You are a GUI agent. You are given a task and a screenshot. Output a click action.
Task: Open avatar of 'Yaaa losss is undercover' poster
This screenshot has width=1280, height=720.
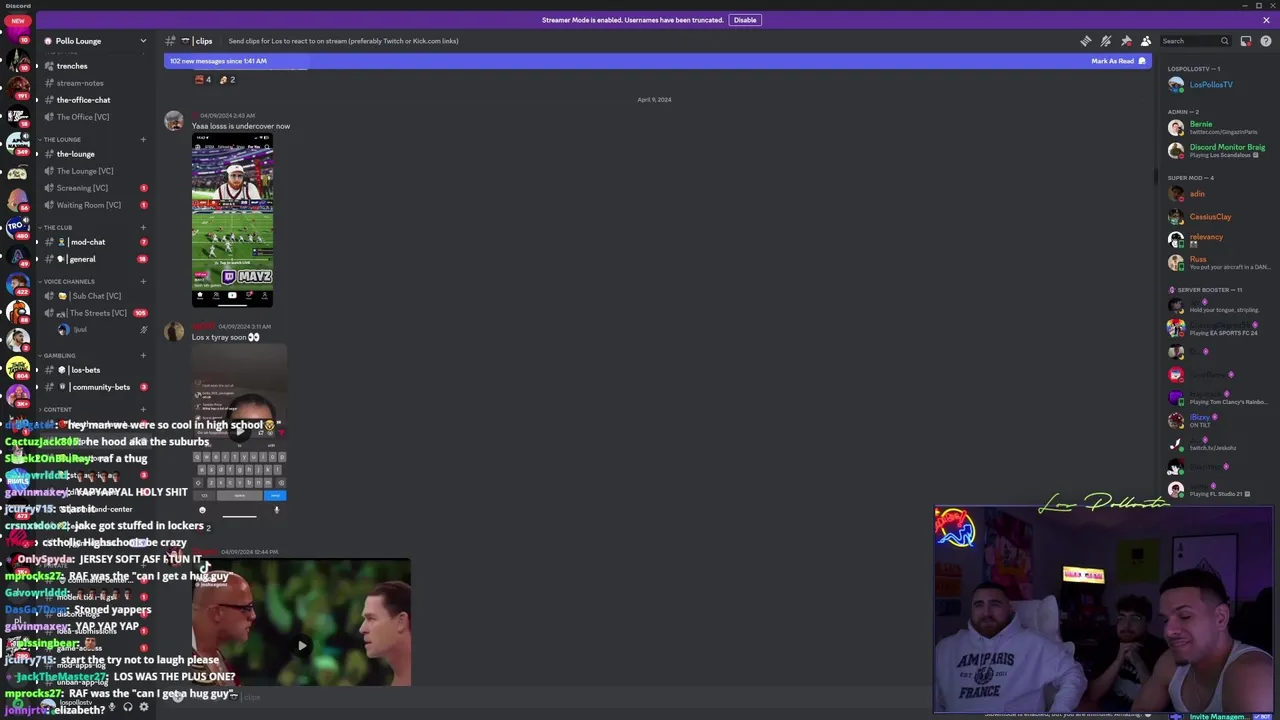tap(174, 121)
